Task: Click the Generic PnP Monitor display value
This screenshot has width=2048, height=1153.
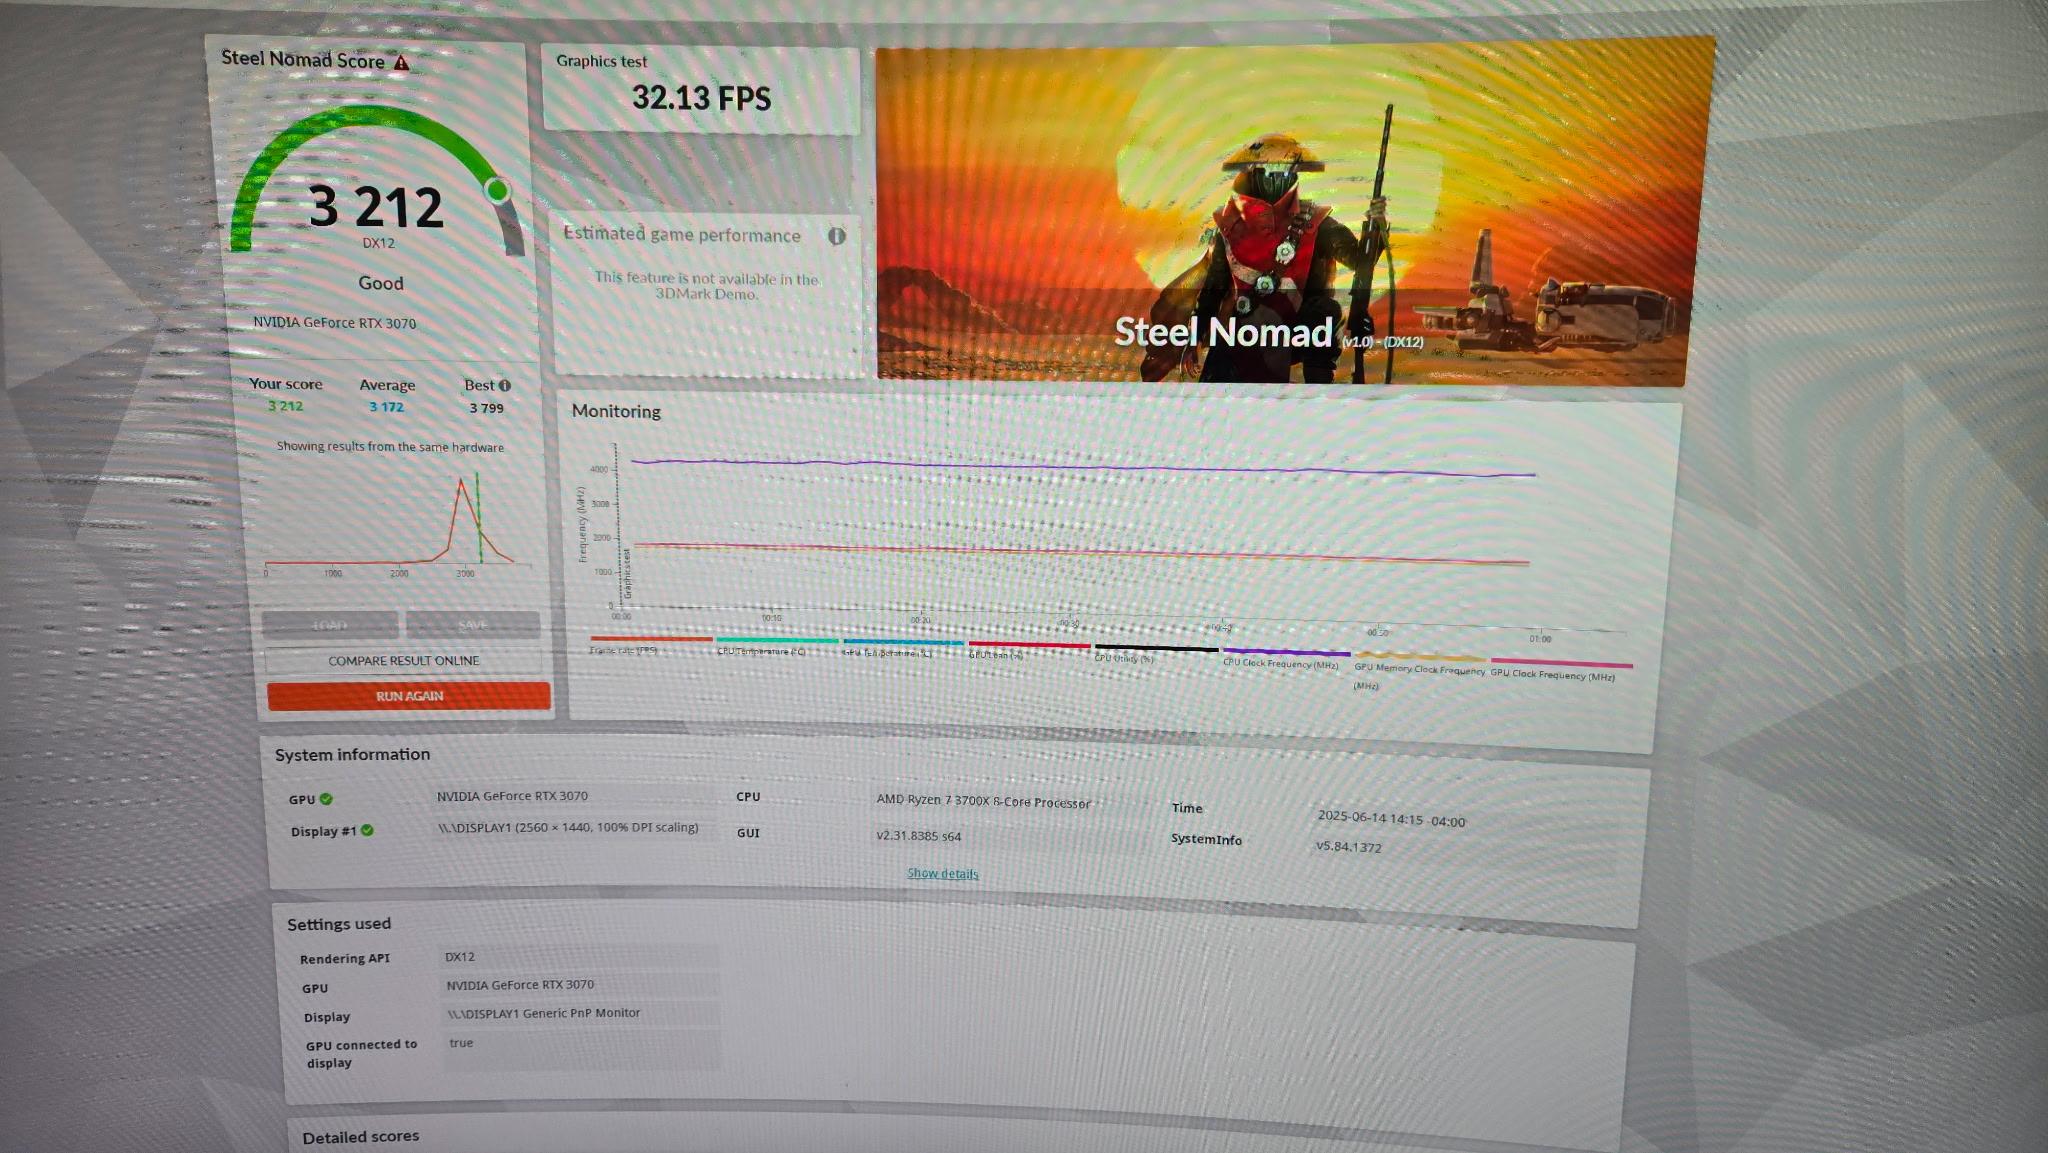Action: 543,1013
